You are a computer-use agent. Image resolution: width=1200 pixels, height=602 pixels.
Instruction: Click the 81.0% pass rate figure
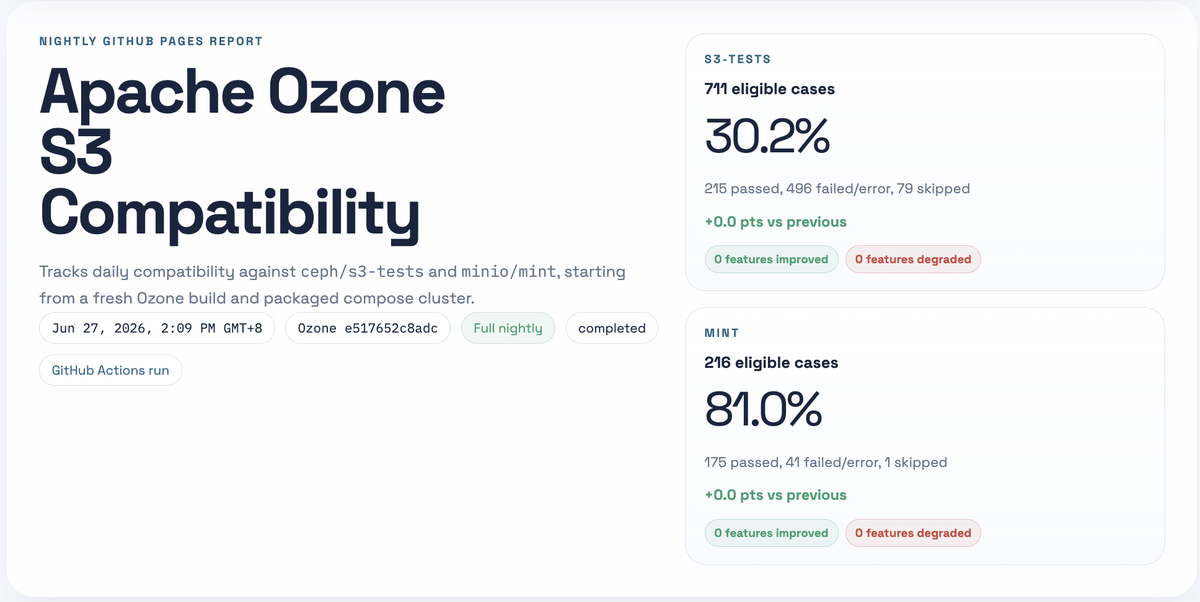tap(763, 409)
